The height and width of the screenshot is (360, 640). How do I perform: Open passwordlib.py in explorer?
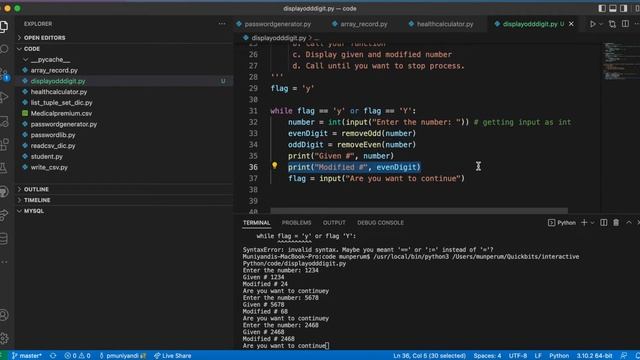pyautogui.click(x=53, y=135)
